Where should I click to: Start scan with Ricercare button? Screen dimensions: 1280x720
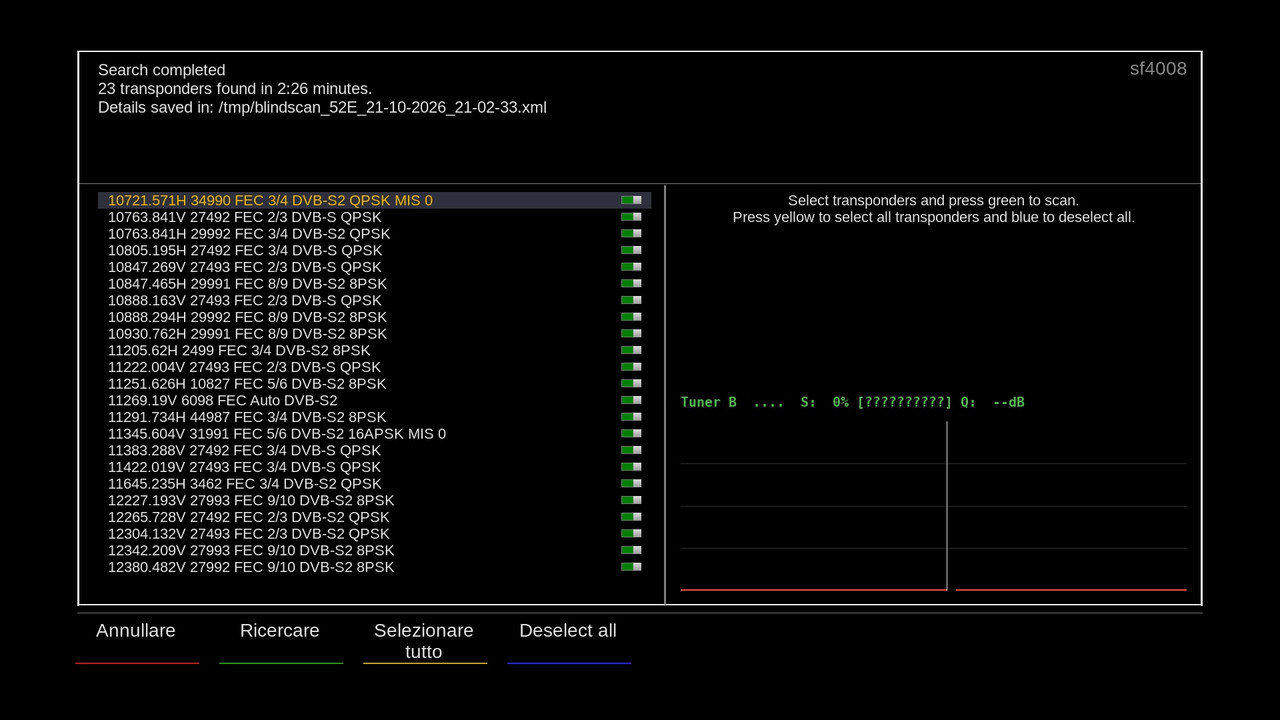tap(280, 631)
